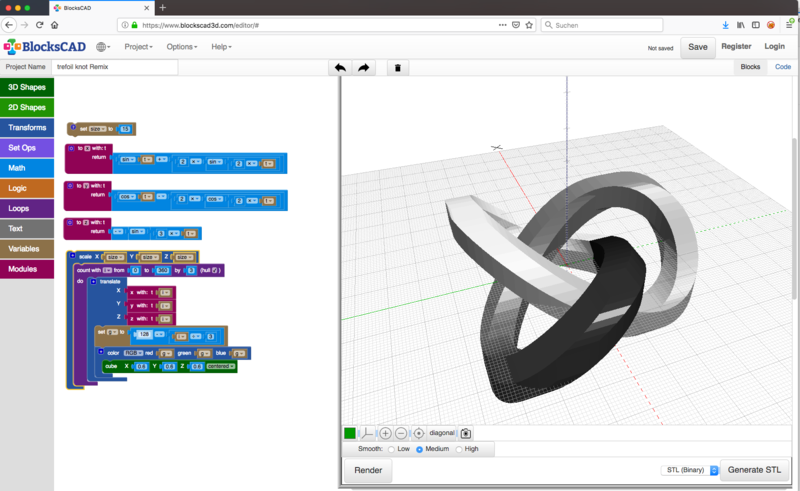This screenshot has height=491, width=800.
Task: Click the help icon on set size block
Action: [73, 128]
